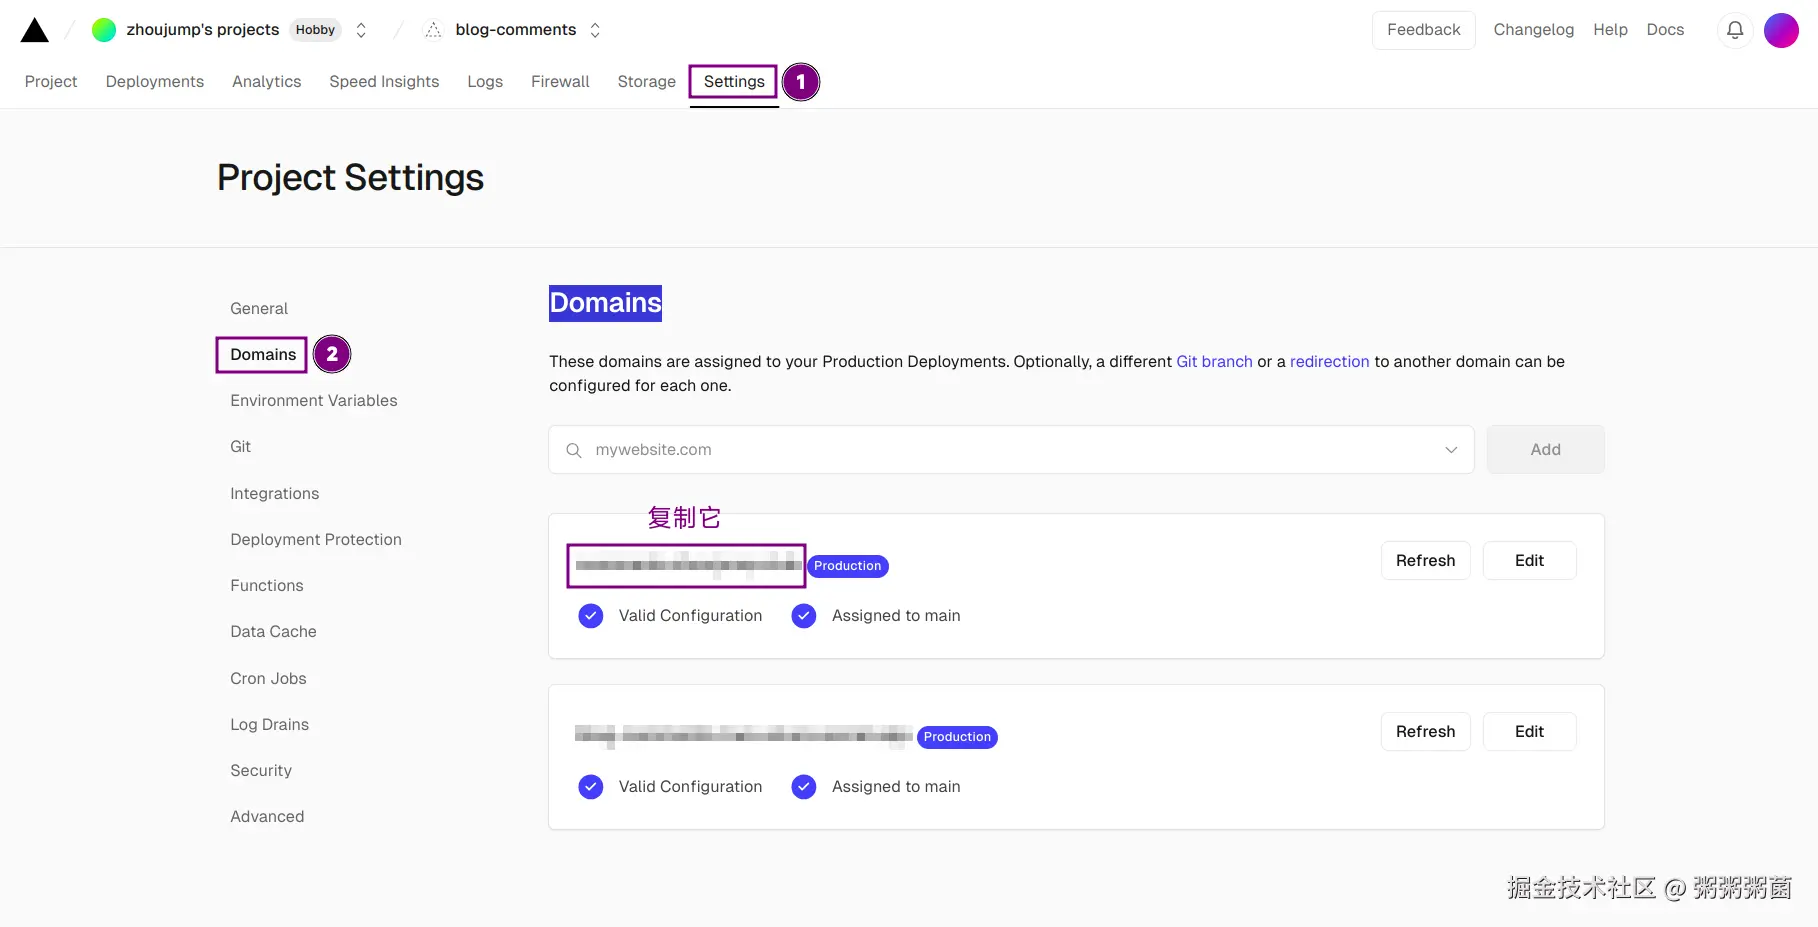1818x927 pixels.
Task: Edit the second production domain
Action: (x=1529, y=732)
